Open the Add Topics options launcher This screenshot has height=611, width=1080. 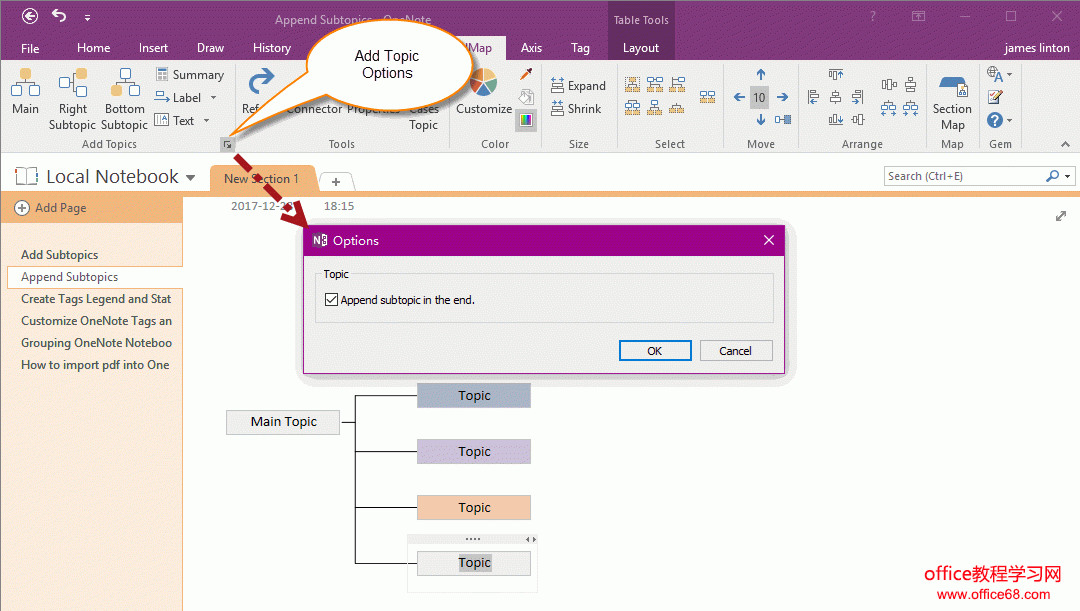click(228, 145)
